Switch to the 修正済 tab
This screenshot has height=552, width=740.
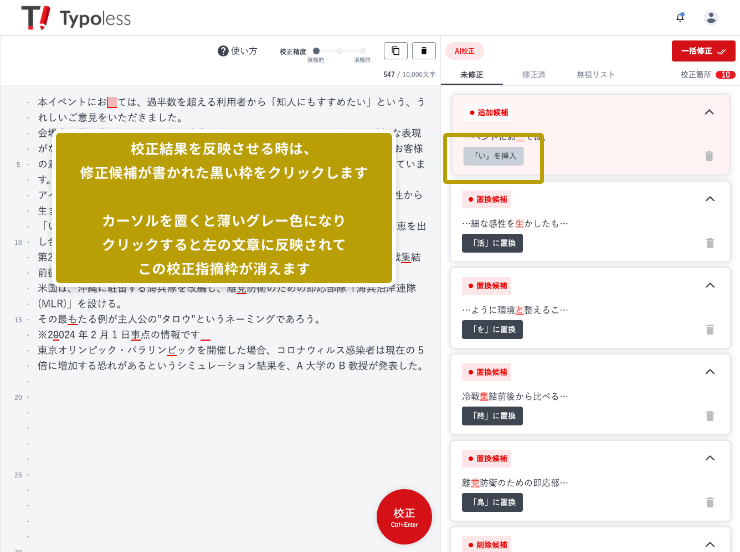[533, 75]
